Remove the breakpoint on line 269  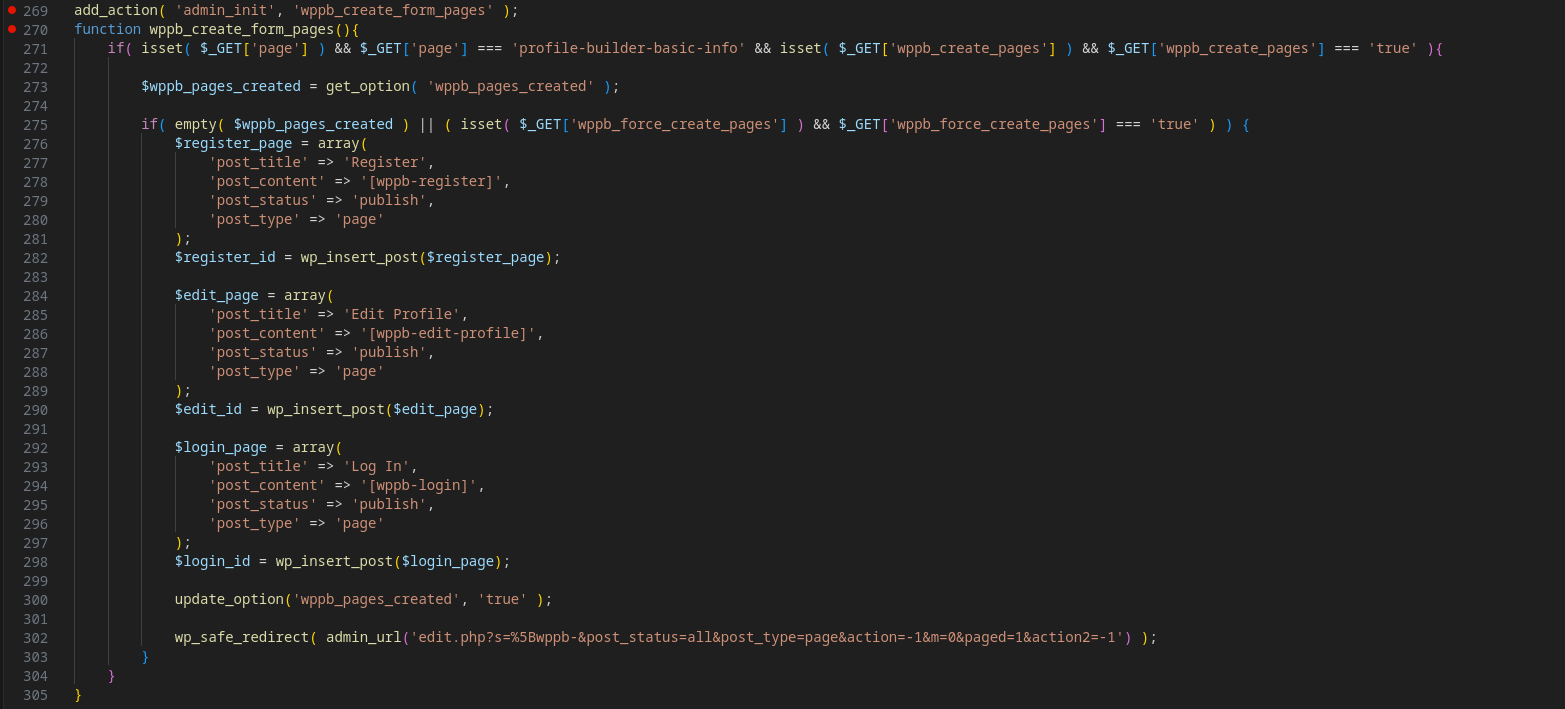click(x=11, y=11)
